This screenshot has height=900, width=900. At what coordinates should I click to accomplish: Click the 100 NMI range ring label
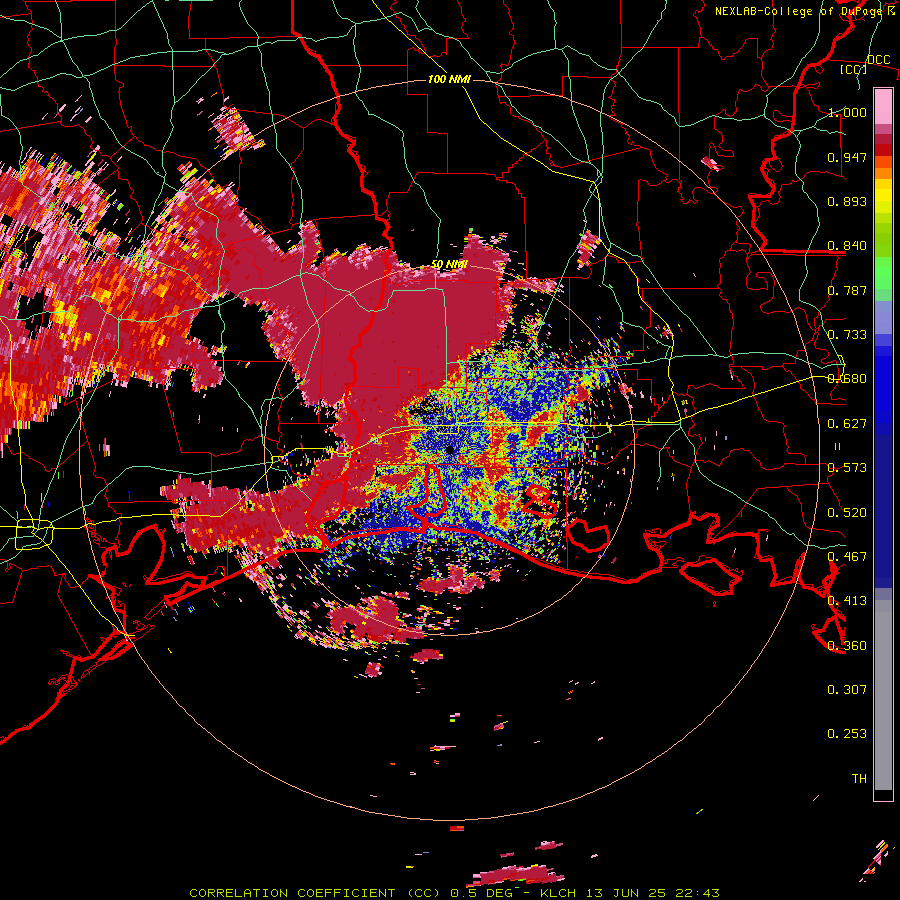tap(449, 79)
